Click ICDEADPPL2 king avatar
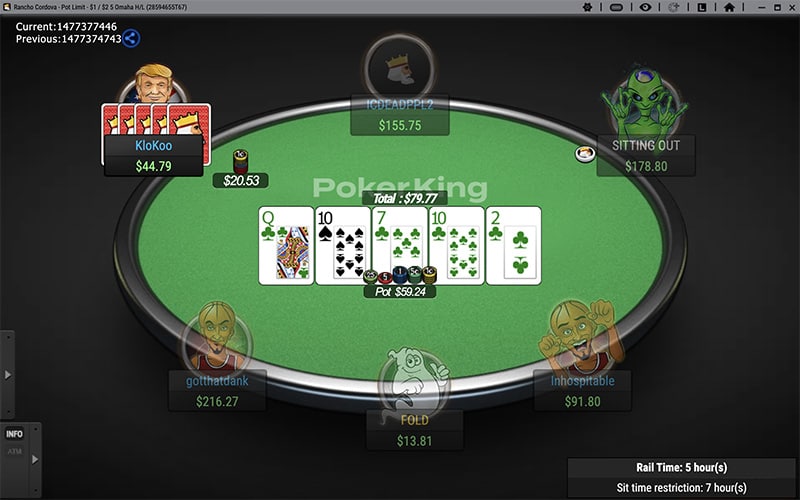The width and height of the screenshot is (800, 500). coord(400,67)
